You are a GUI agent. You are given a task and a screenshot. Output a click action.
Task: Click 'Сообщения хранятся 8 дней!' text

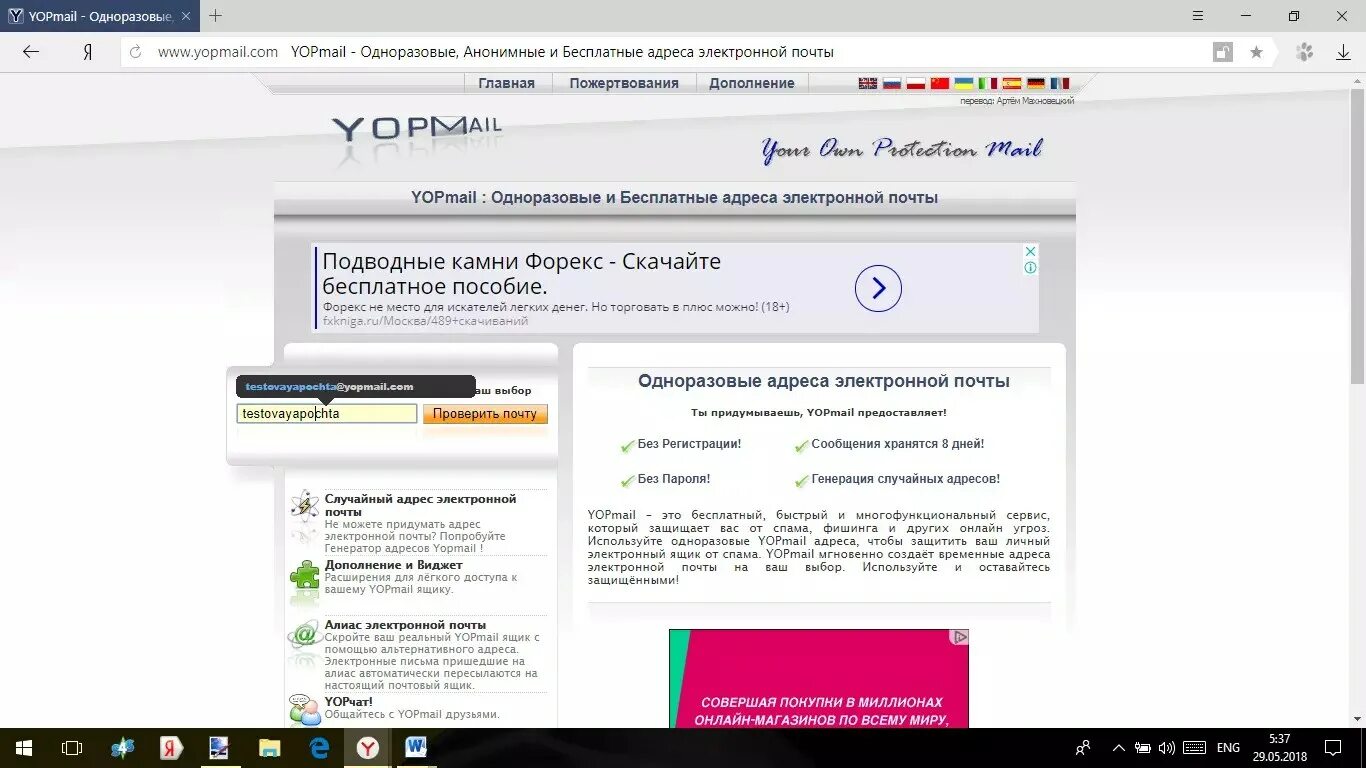pos(898,444)
